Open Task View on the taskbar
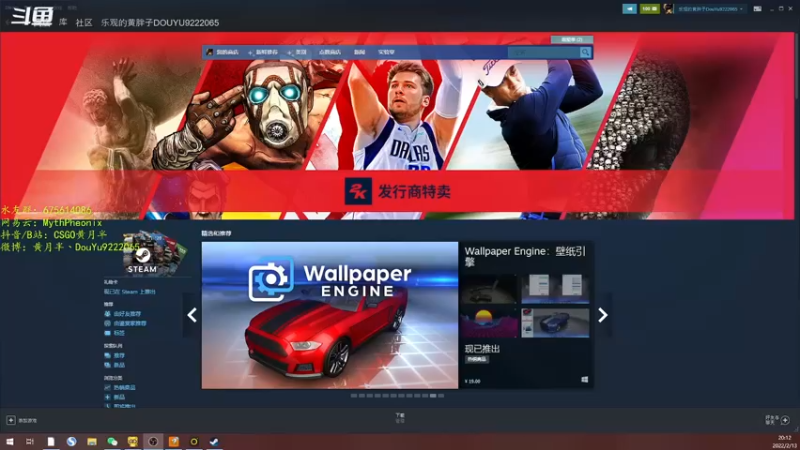The image size is (800, 450). point(30,441)
